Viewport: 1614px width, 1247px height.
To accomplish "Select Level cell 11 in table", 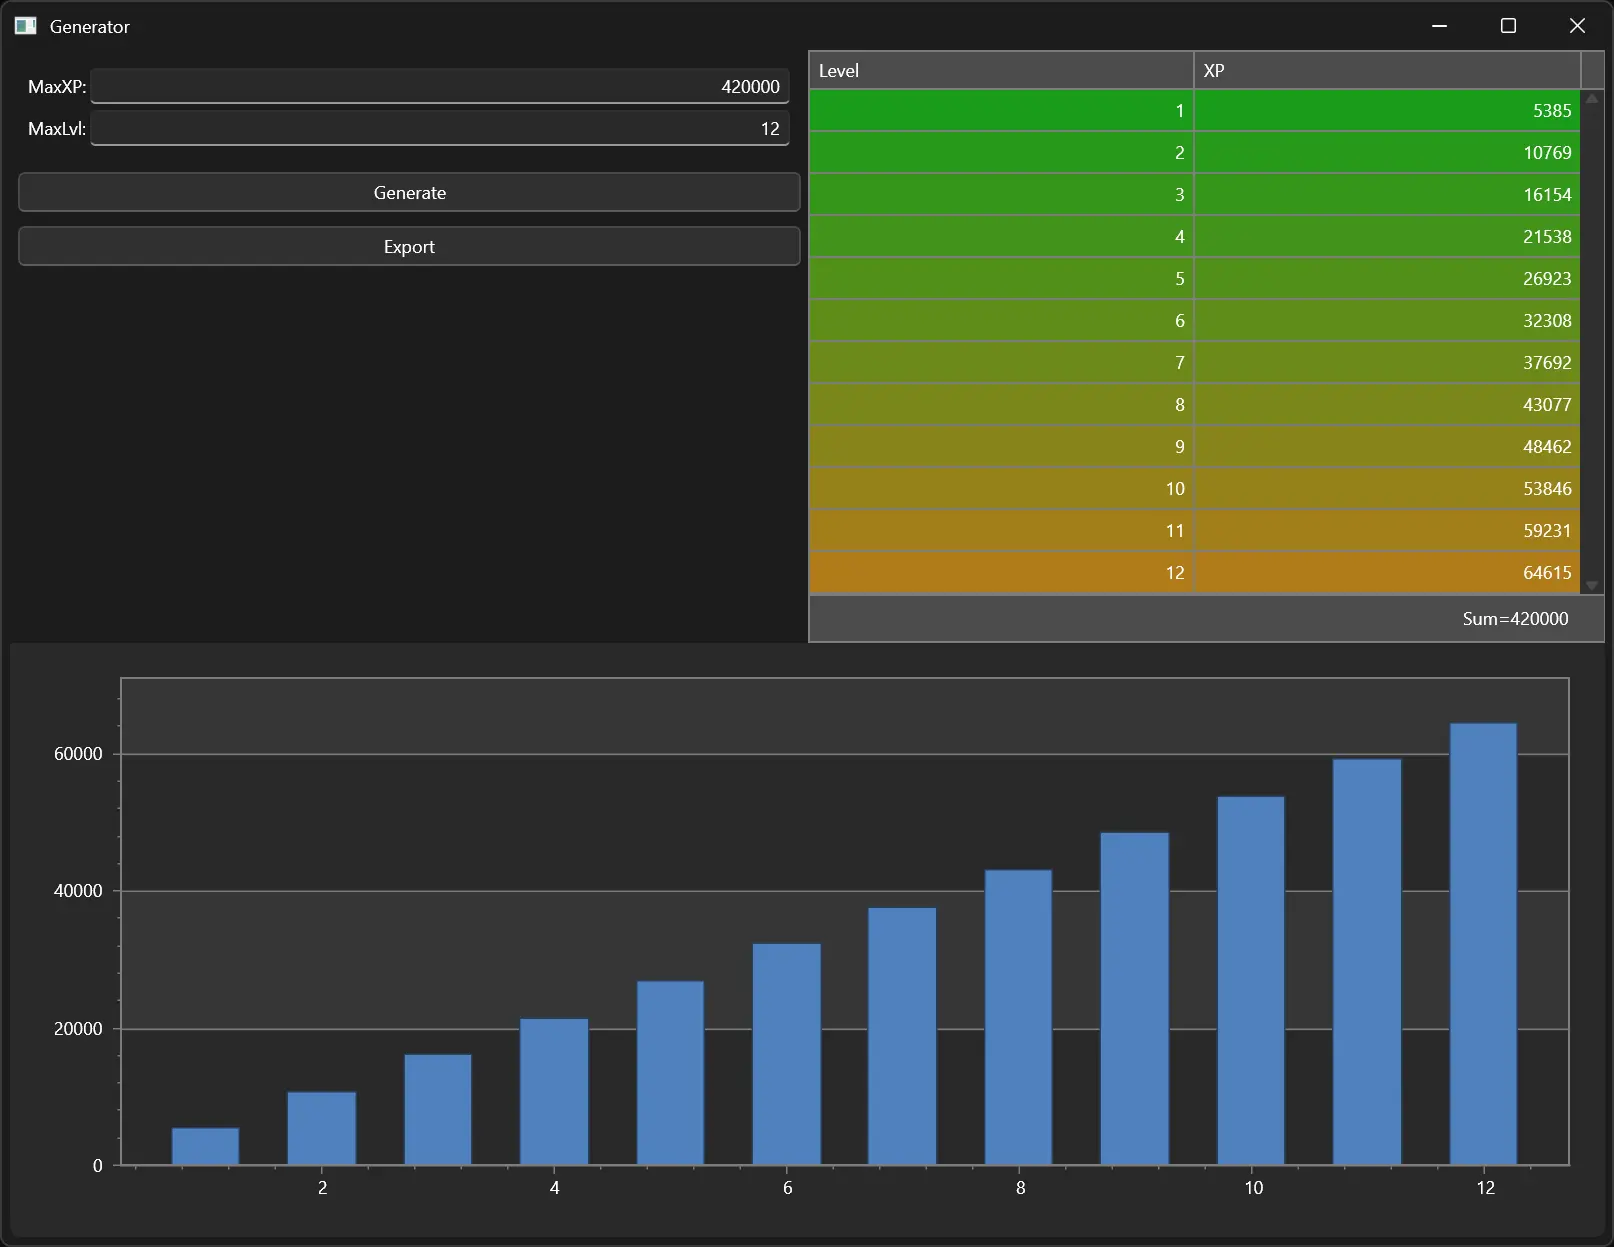I will (x=1001, y=531).
